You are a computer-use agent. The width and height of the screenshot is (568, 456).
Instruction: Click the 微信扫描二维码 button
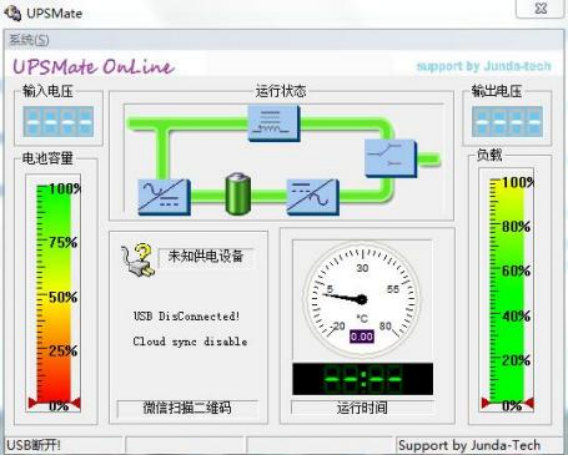(187, 408)
